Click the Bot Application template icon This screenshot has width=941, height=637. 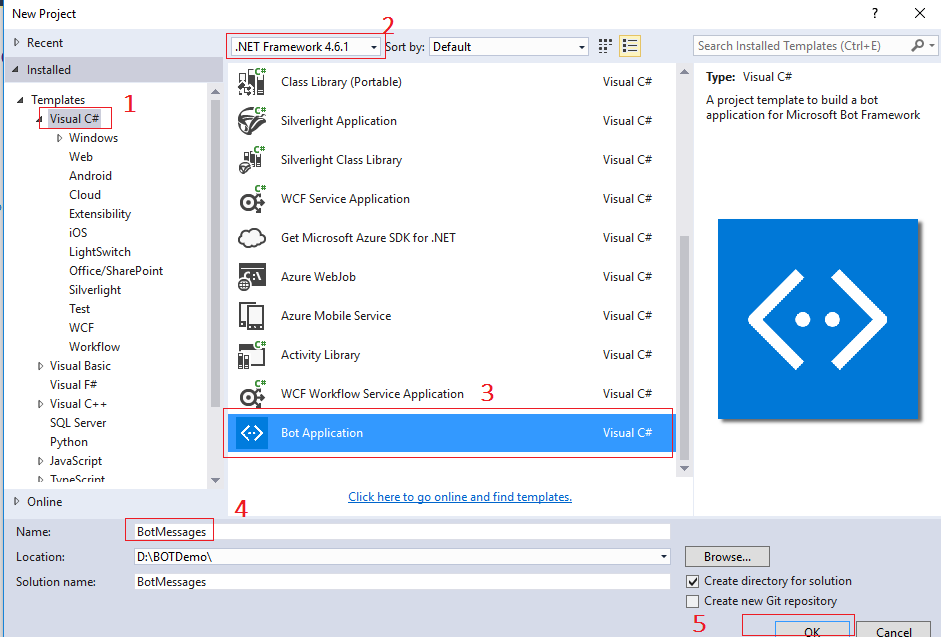(x=252, y=433)
